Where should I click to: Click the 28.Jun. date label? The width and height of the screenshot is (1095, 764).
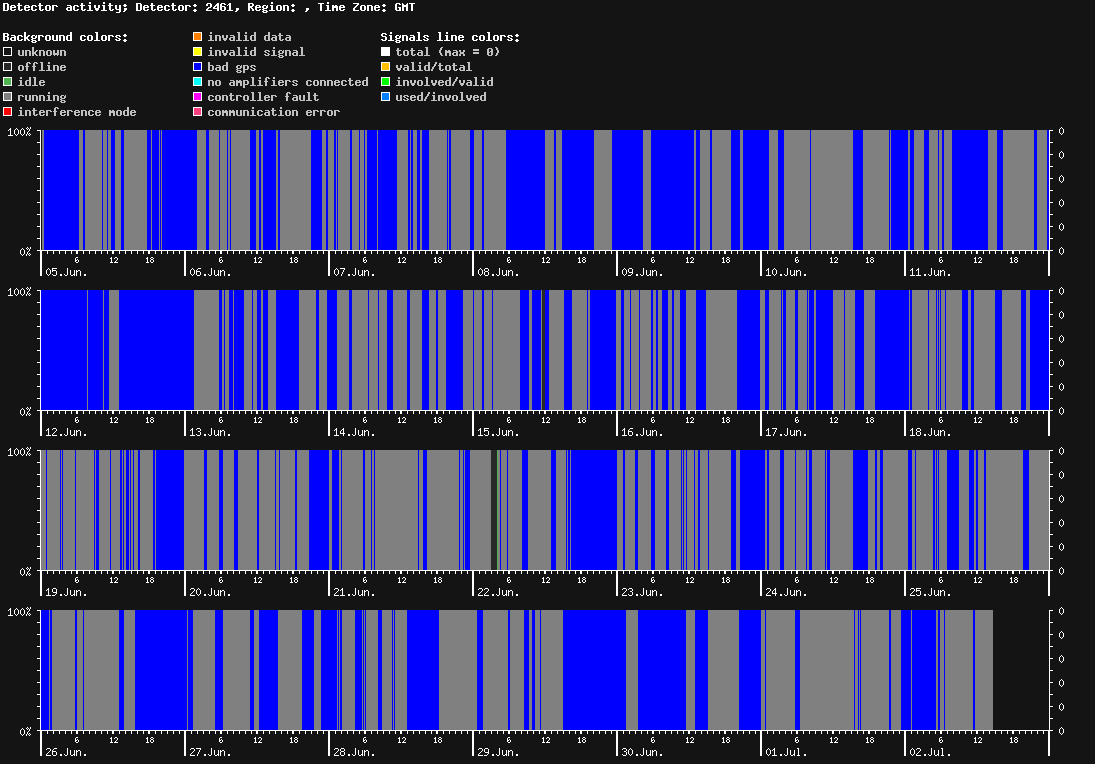(x=354, y=752)
